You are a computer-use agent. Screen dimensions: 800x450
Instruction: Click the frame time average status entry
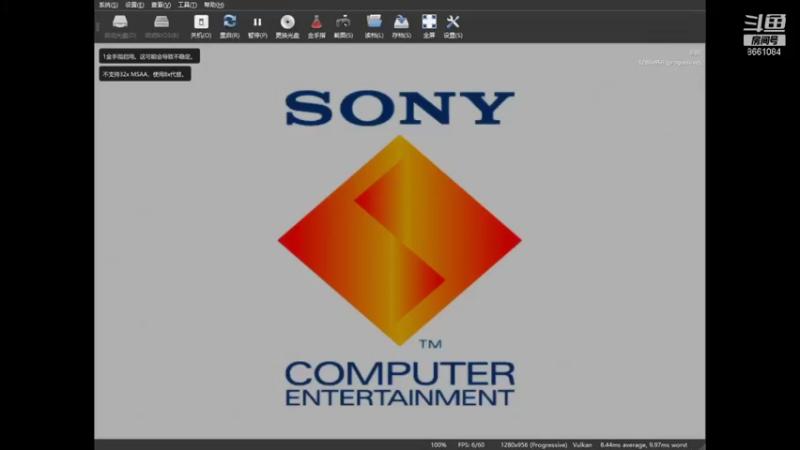coord(643,445)
